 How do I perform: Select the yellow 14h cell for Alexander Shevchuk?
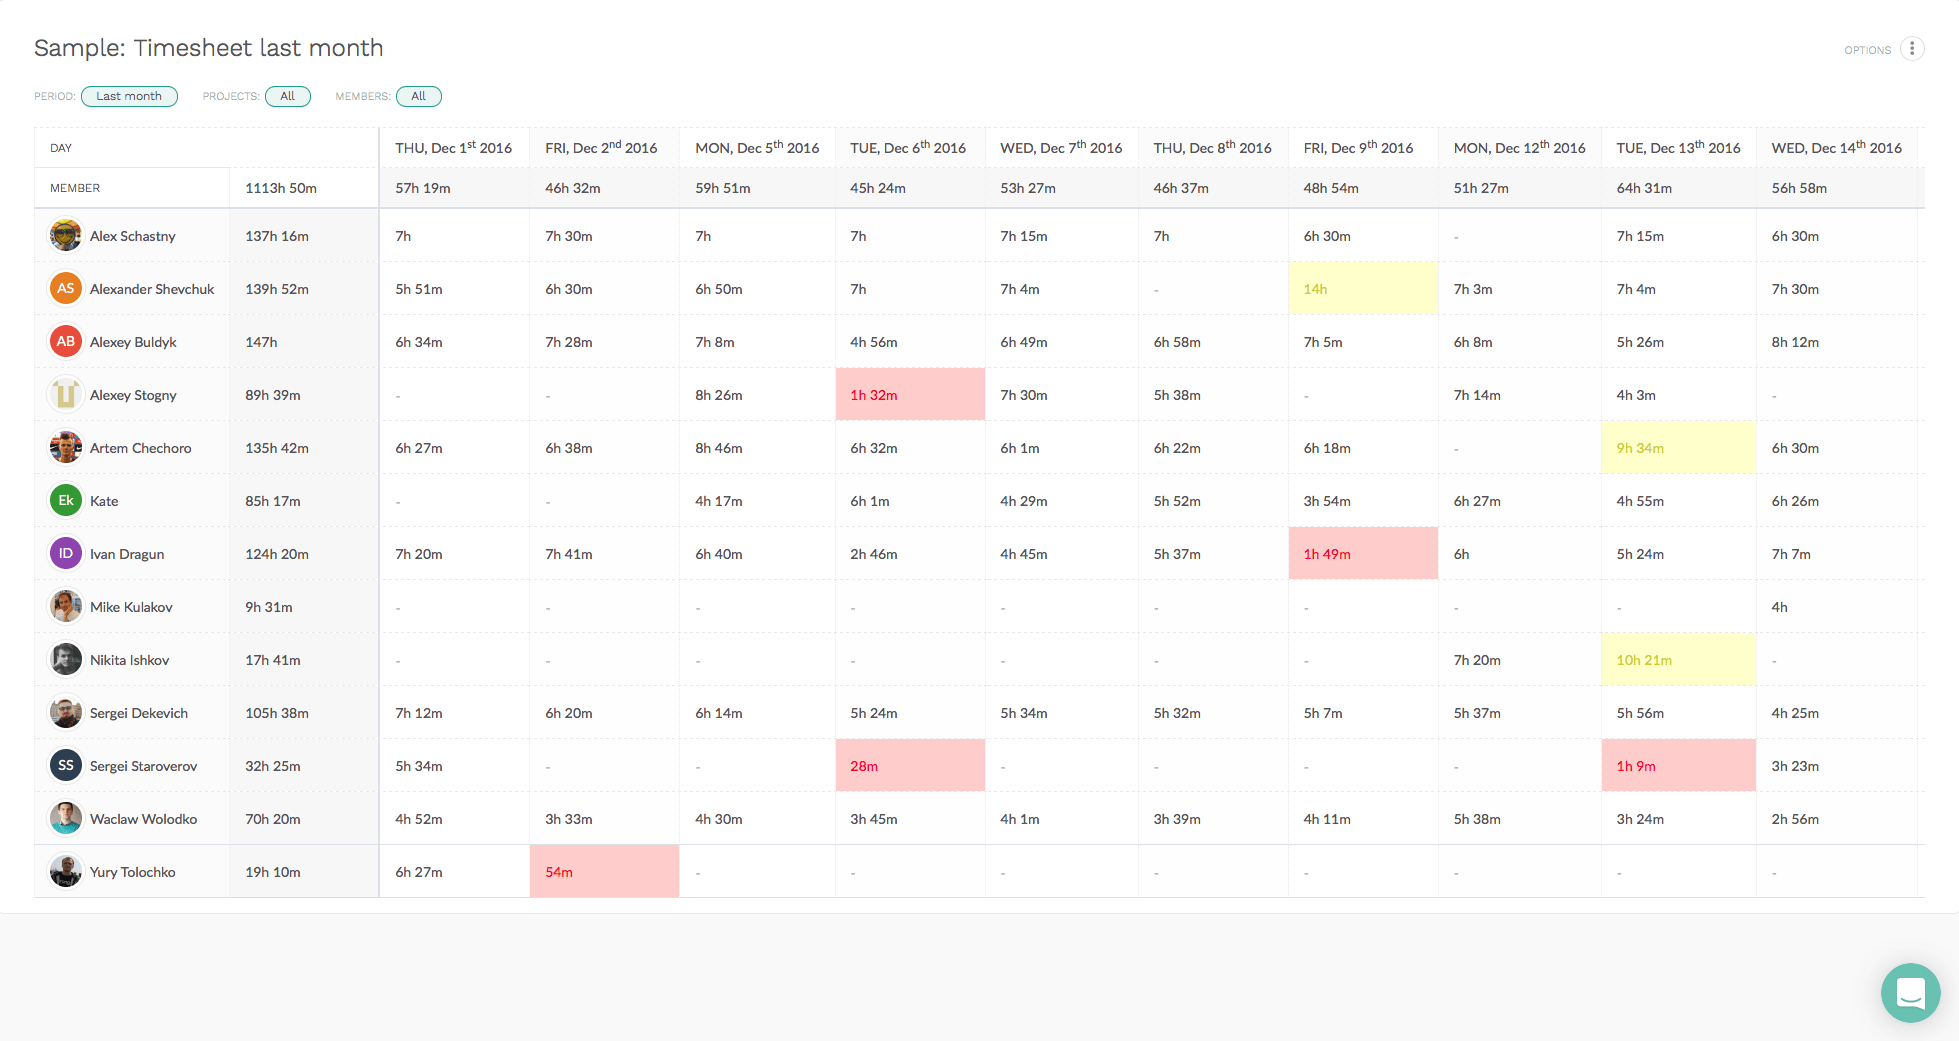[1362, 289]
